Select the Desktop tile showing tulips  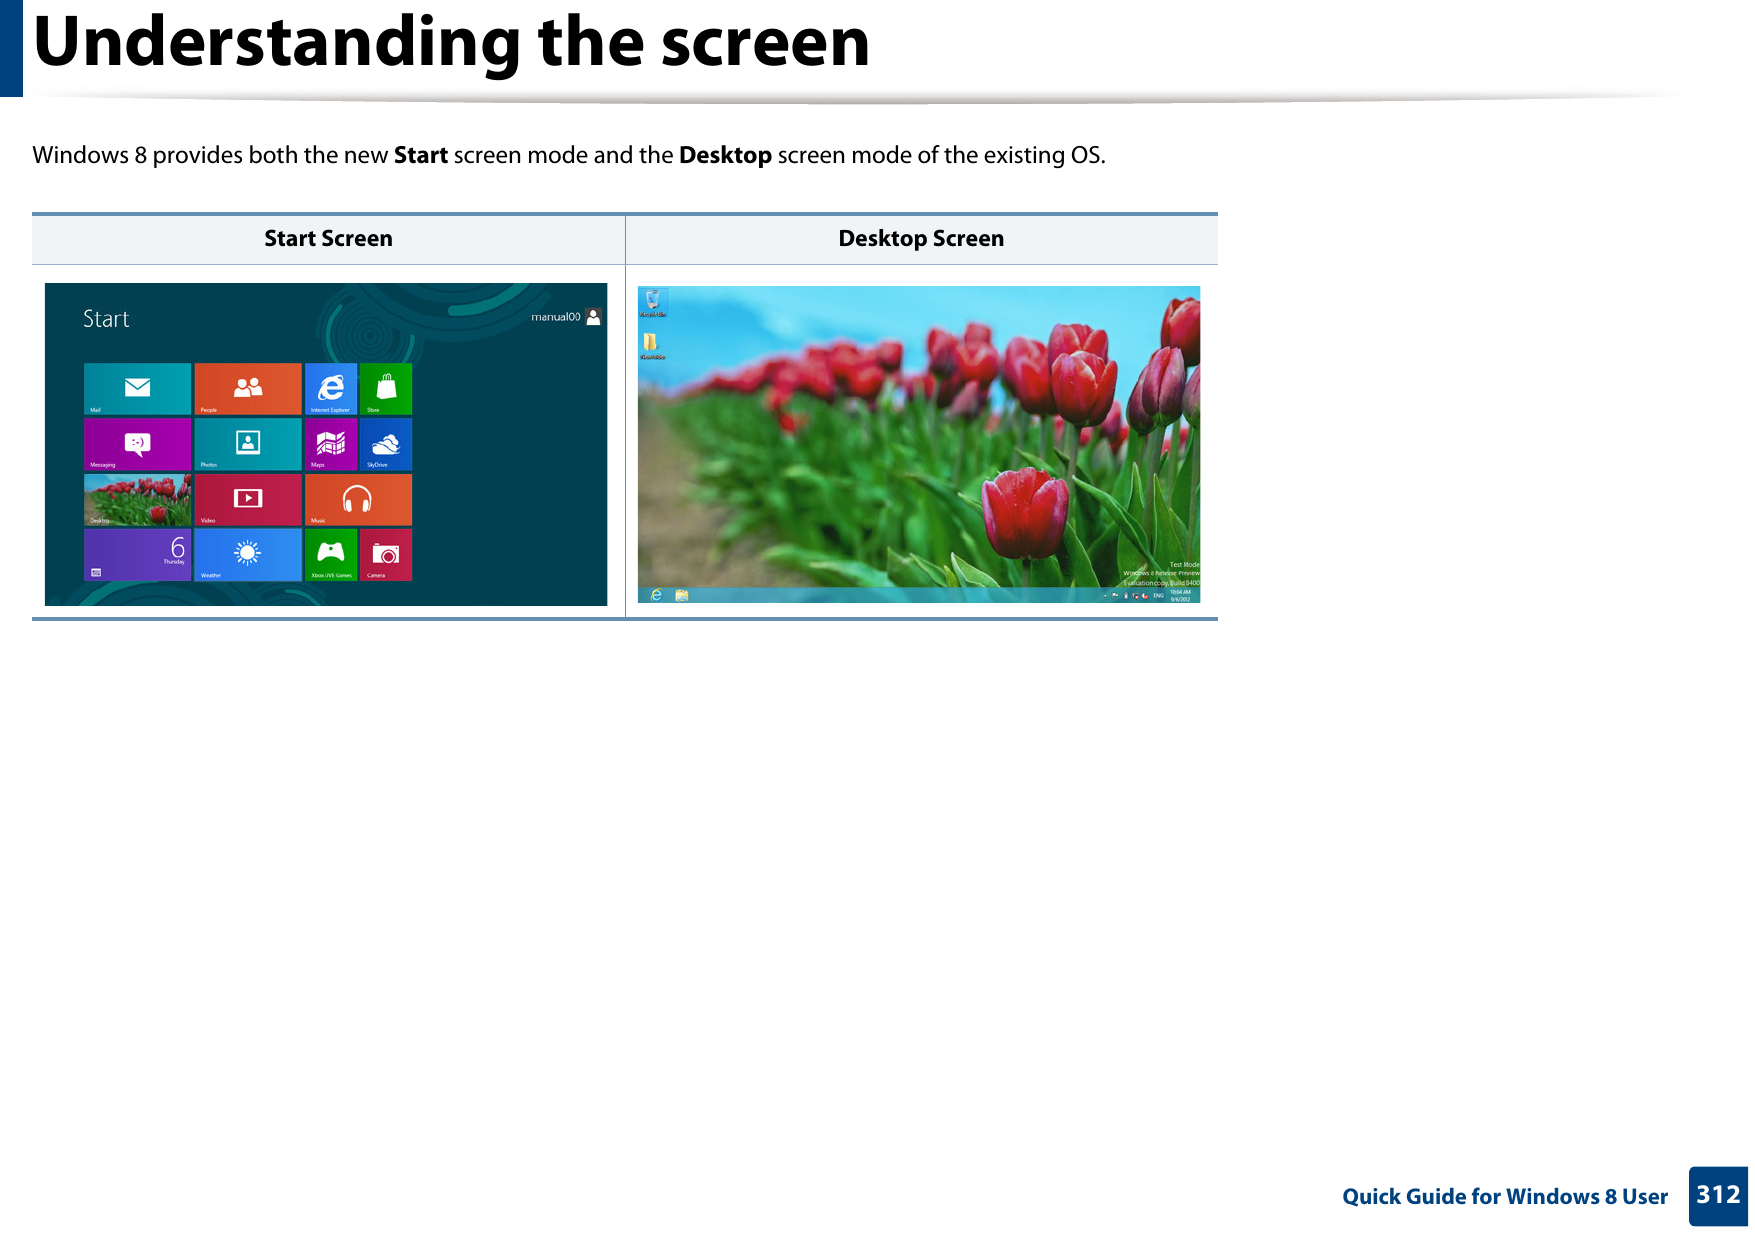[137, 500]
